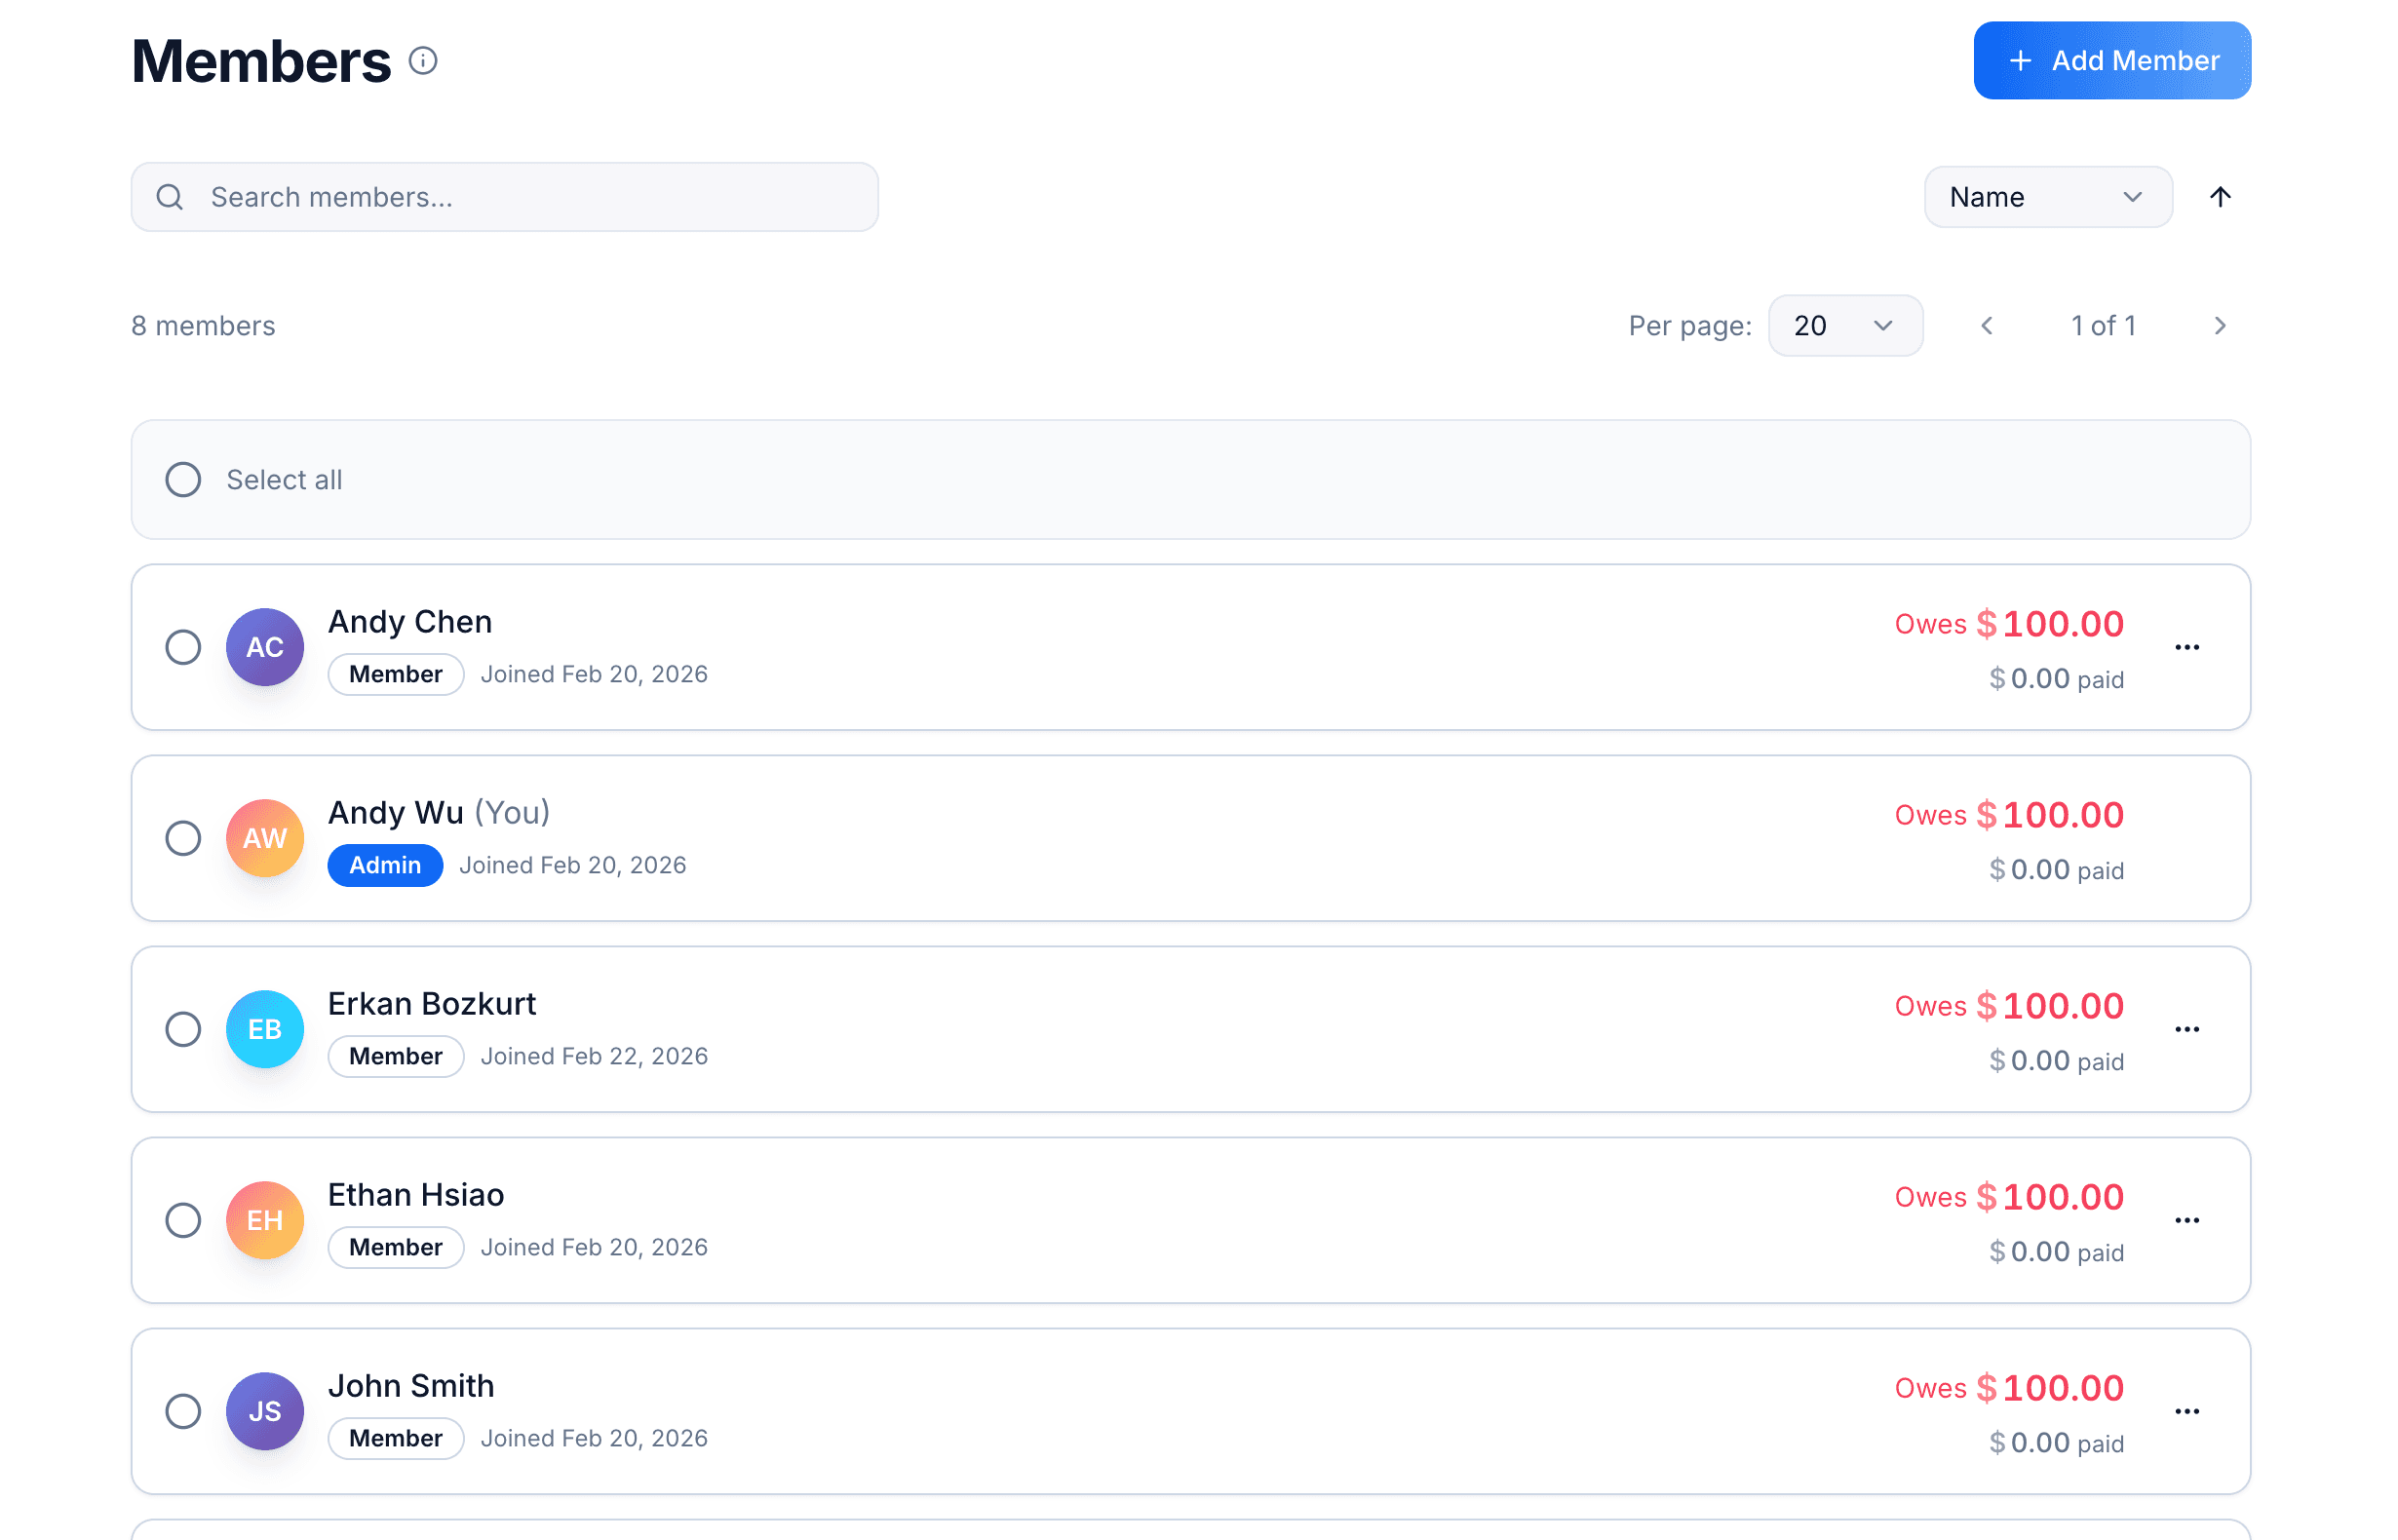Click Erkan Bozkurt's EB avatar
This screenshot has height=1540, width=2398.
point(264,1029)
